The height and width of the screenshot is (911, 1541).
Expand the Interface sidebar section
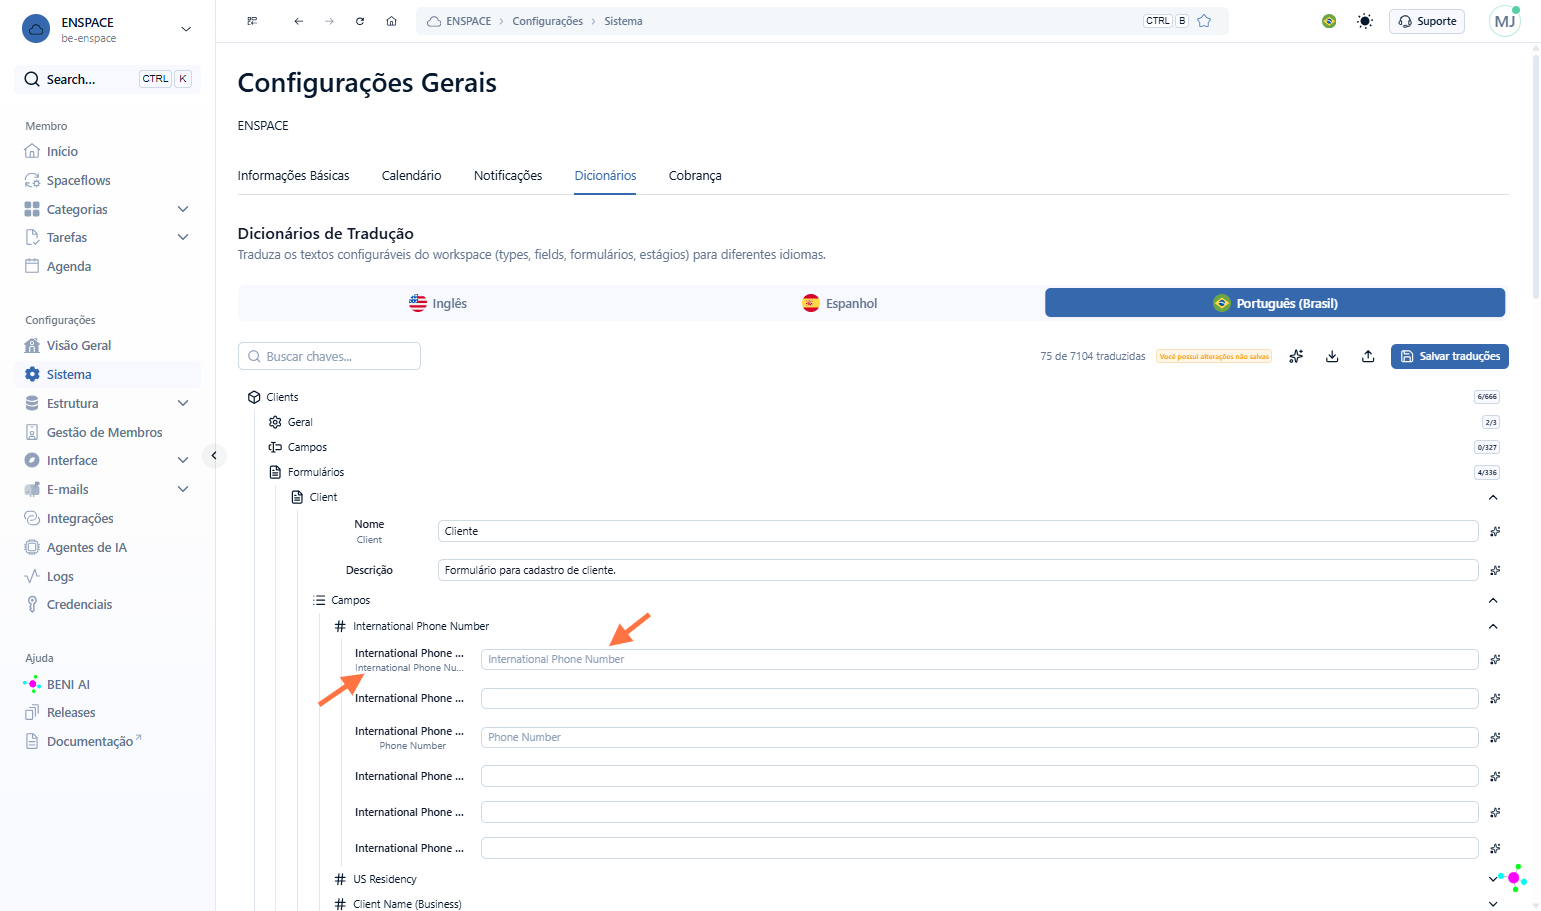pos(183,460)
